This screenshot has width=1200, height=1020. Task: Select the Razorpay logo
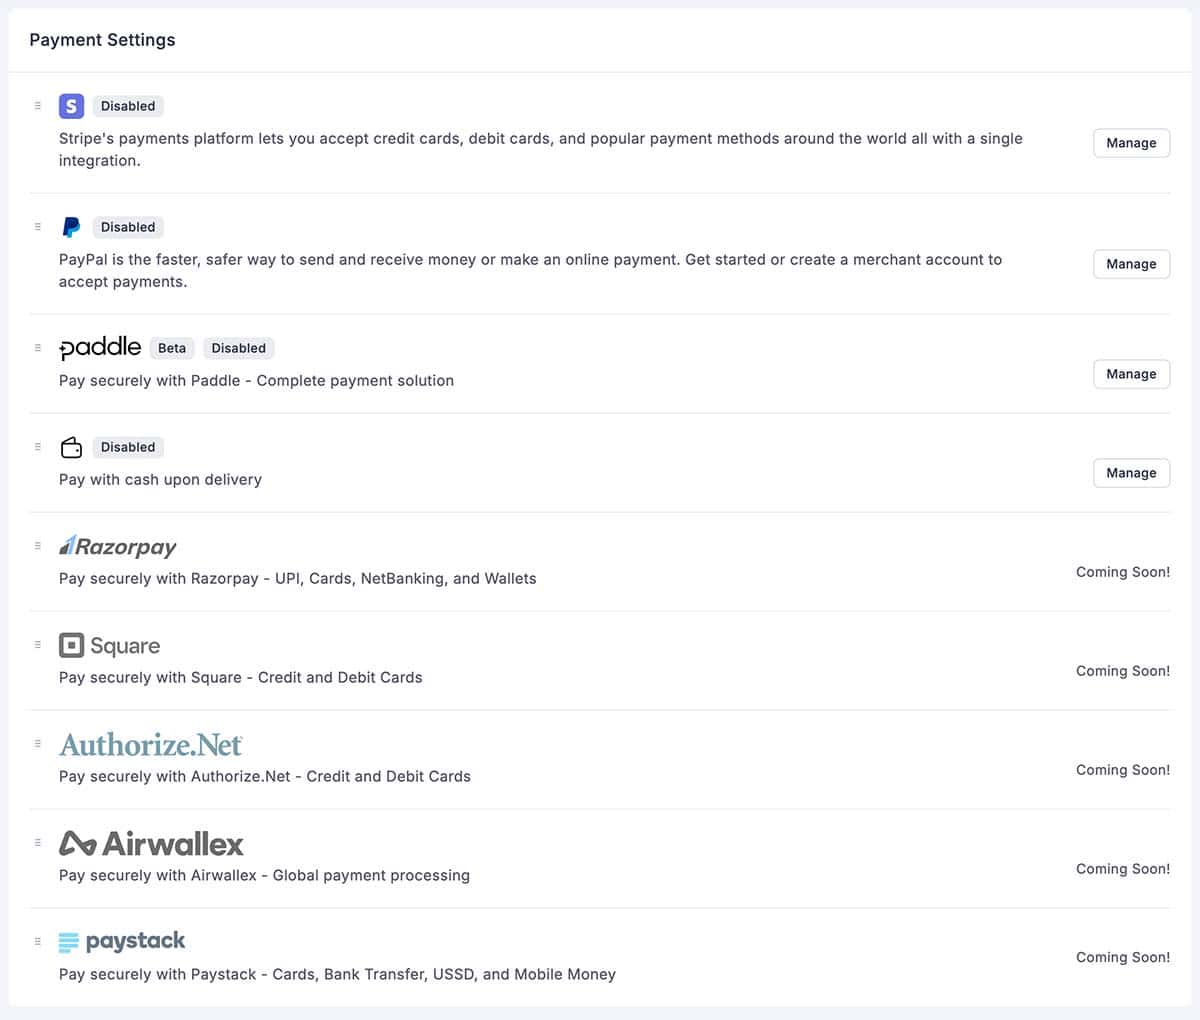117,546
